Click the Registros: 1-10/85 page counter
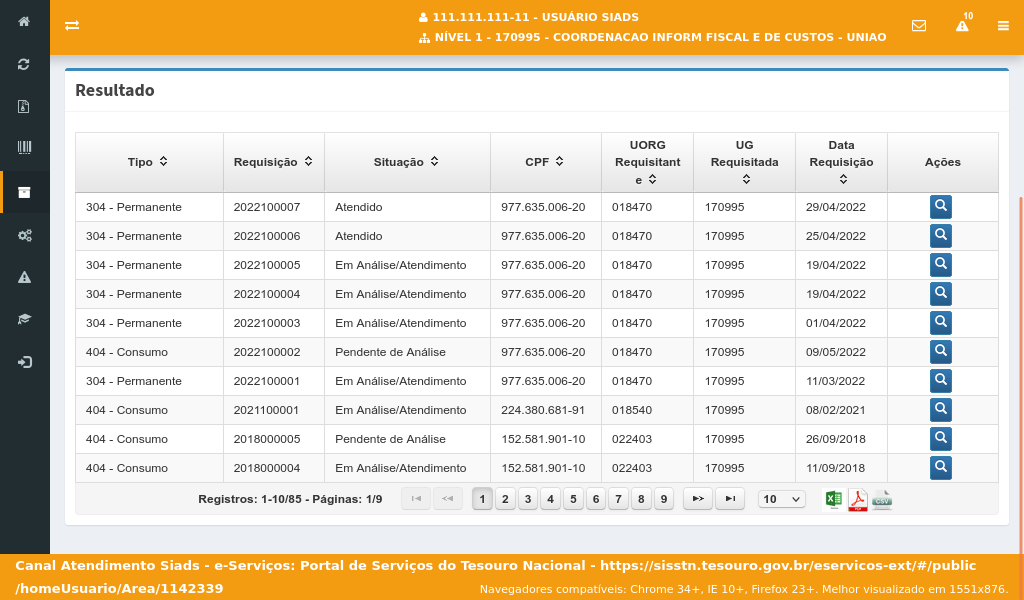Screen dimensions: 1024x600 coord(290,499)
